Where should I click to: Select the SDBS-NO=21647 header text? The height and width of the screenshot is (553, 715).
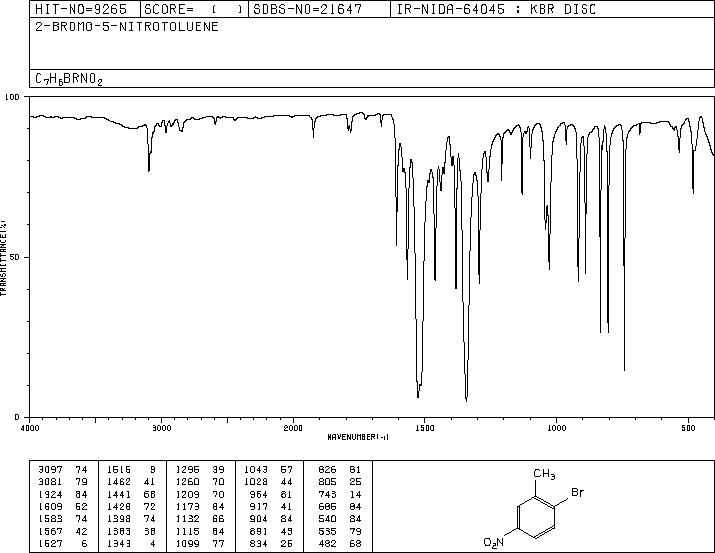click(308, 9)
